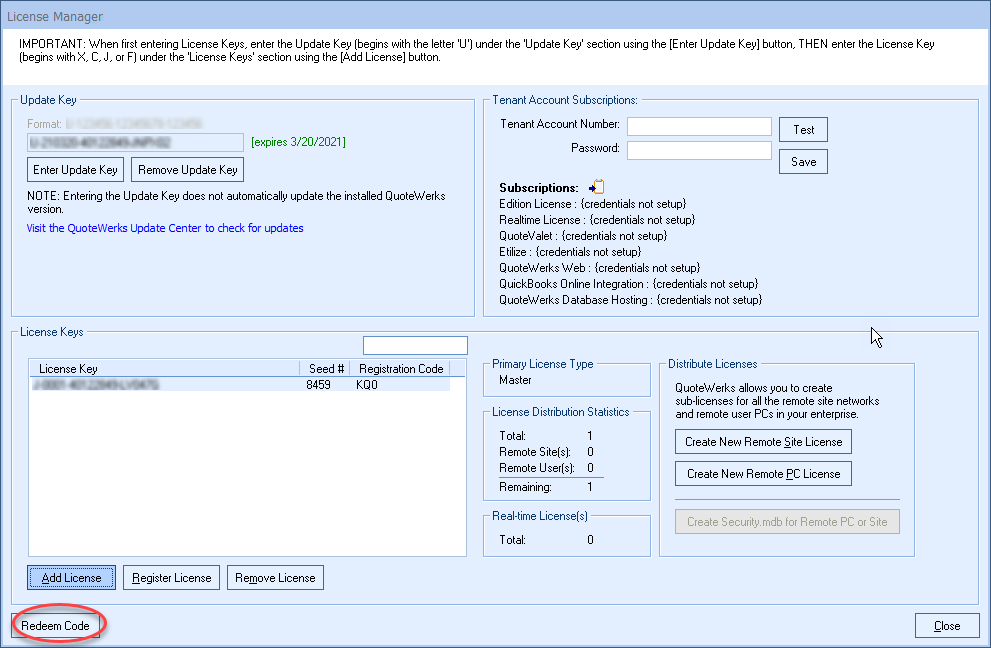
Task: Save the tenant account credentials
Action: coord(803,162)
